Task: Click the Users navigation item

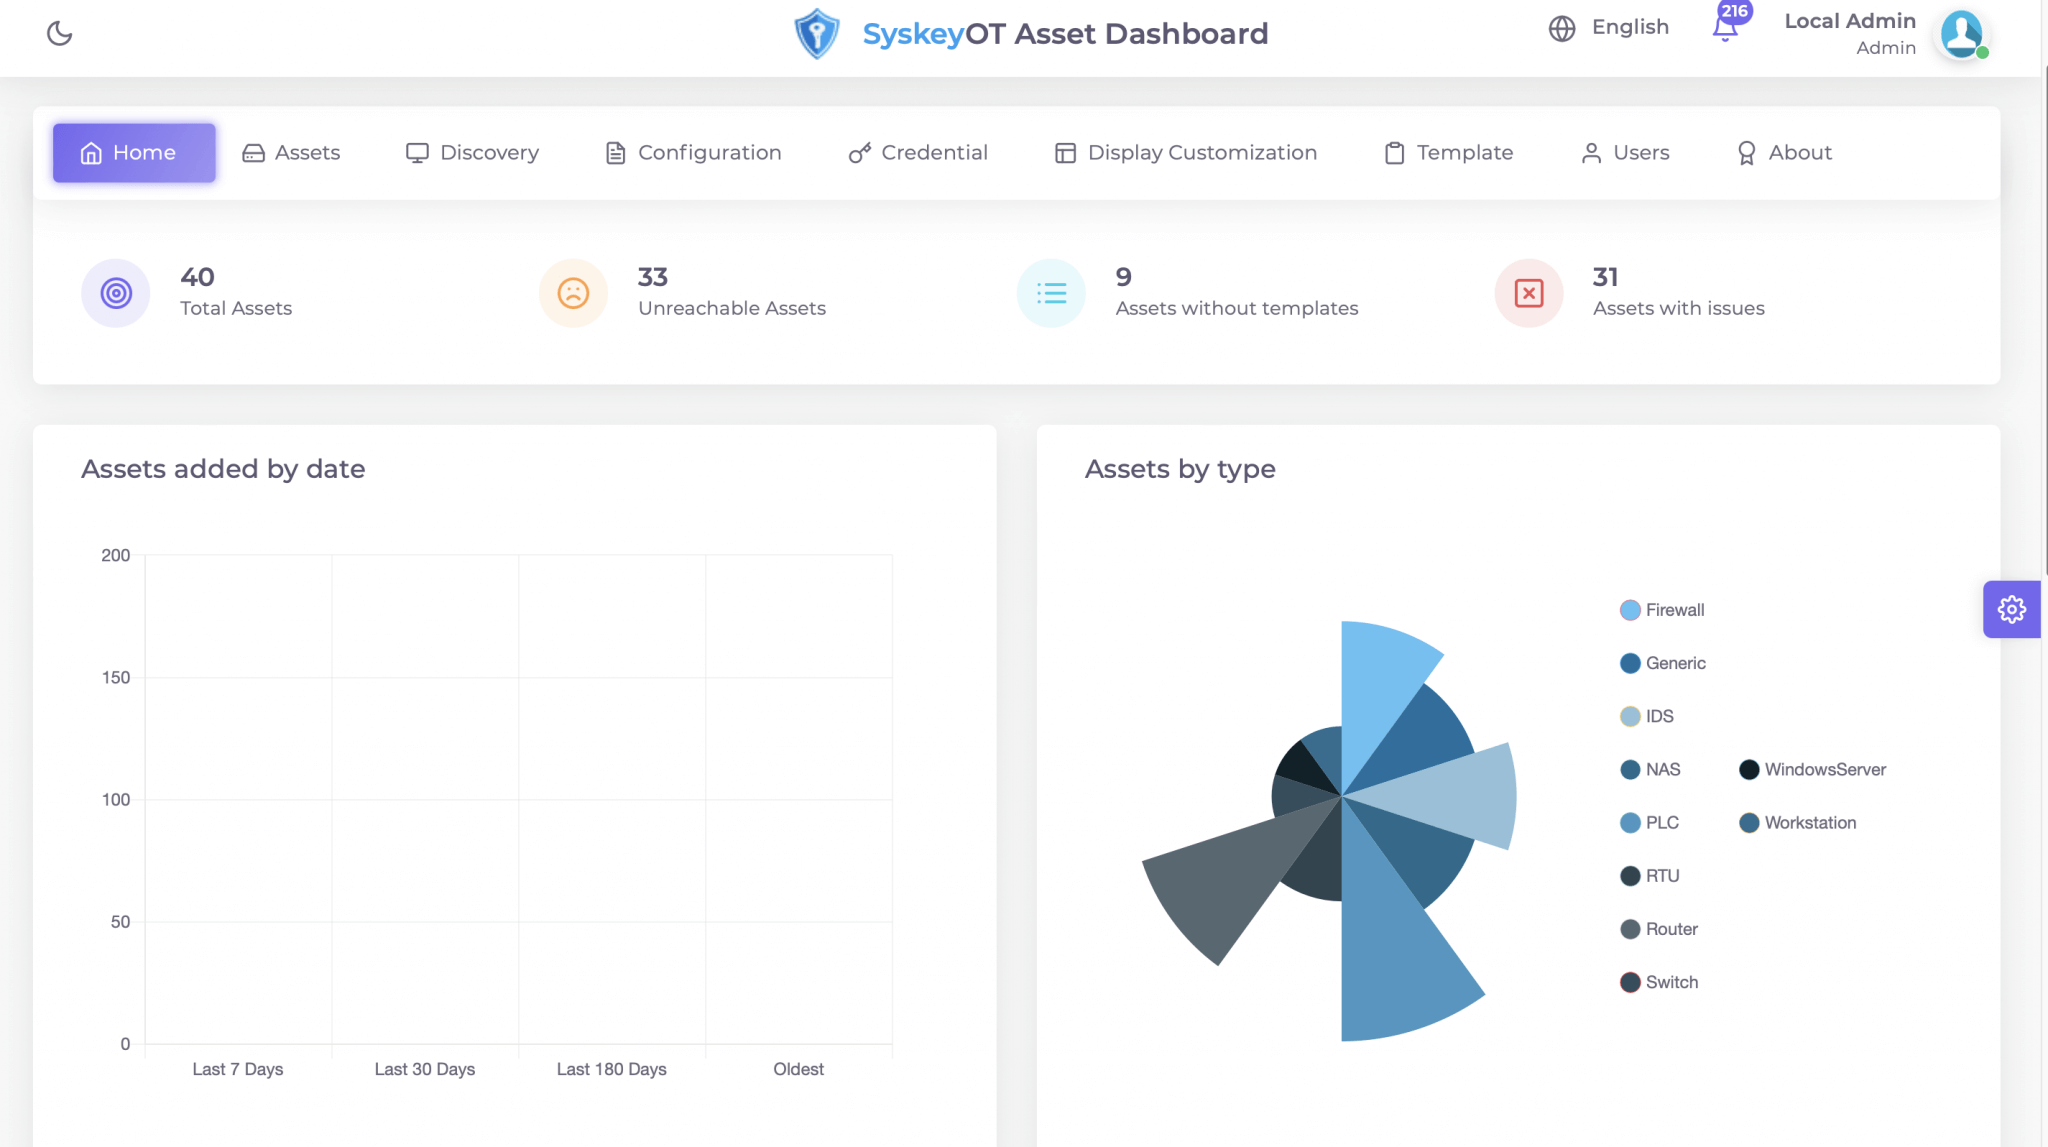Action: [1623, 152]
